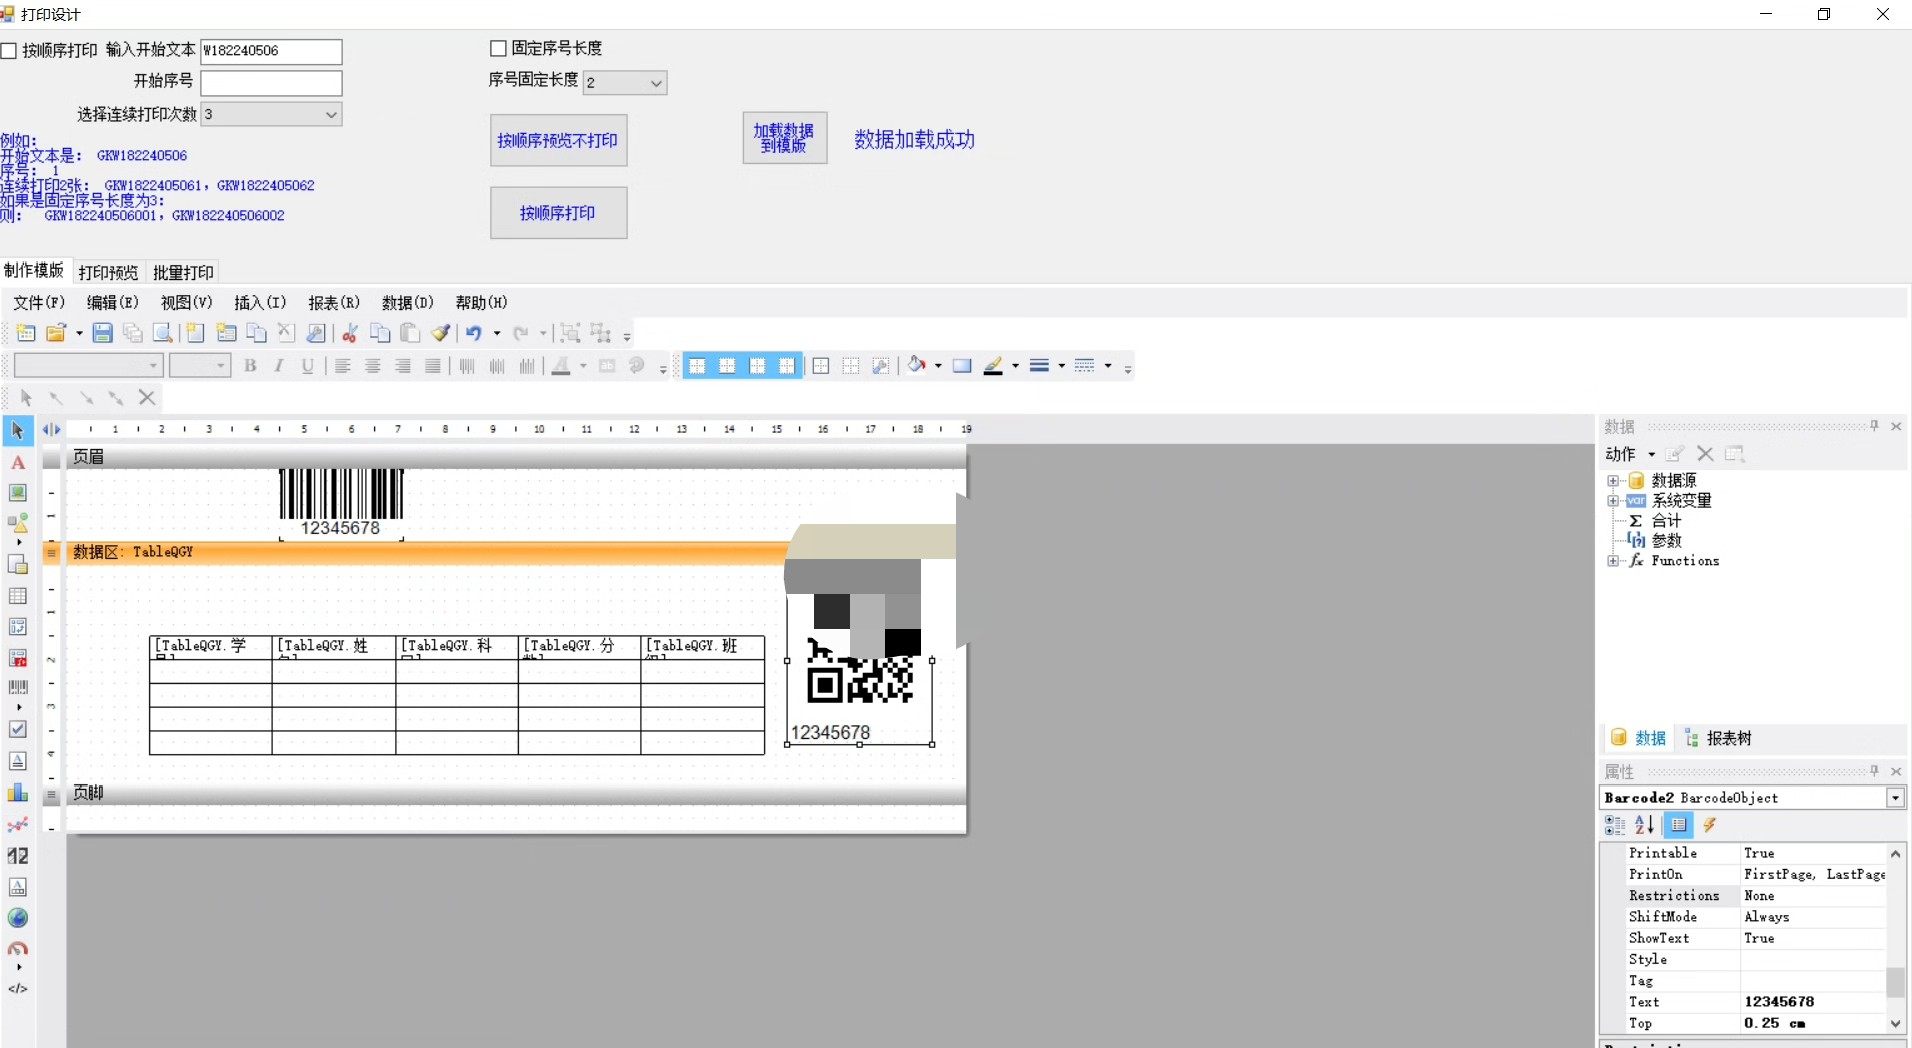Toggle the all borders button

click(x=821, y=366)
